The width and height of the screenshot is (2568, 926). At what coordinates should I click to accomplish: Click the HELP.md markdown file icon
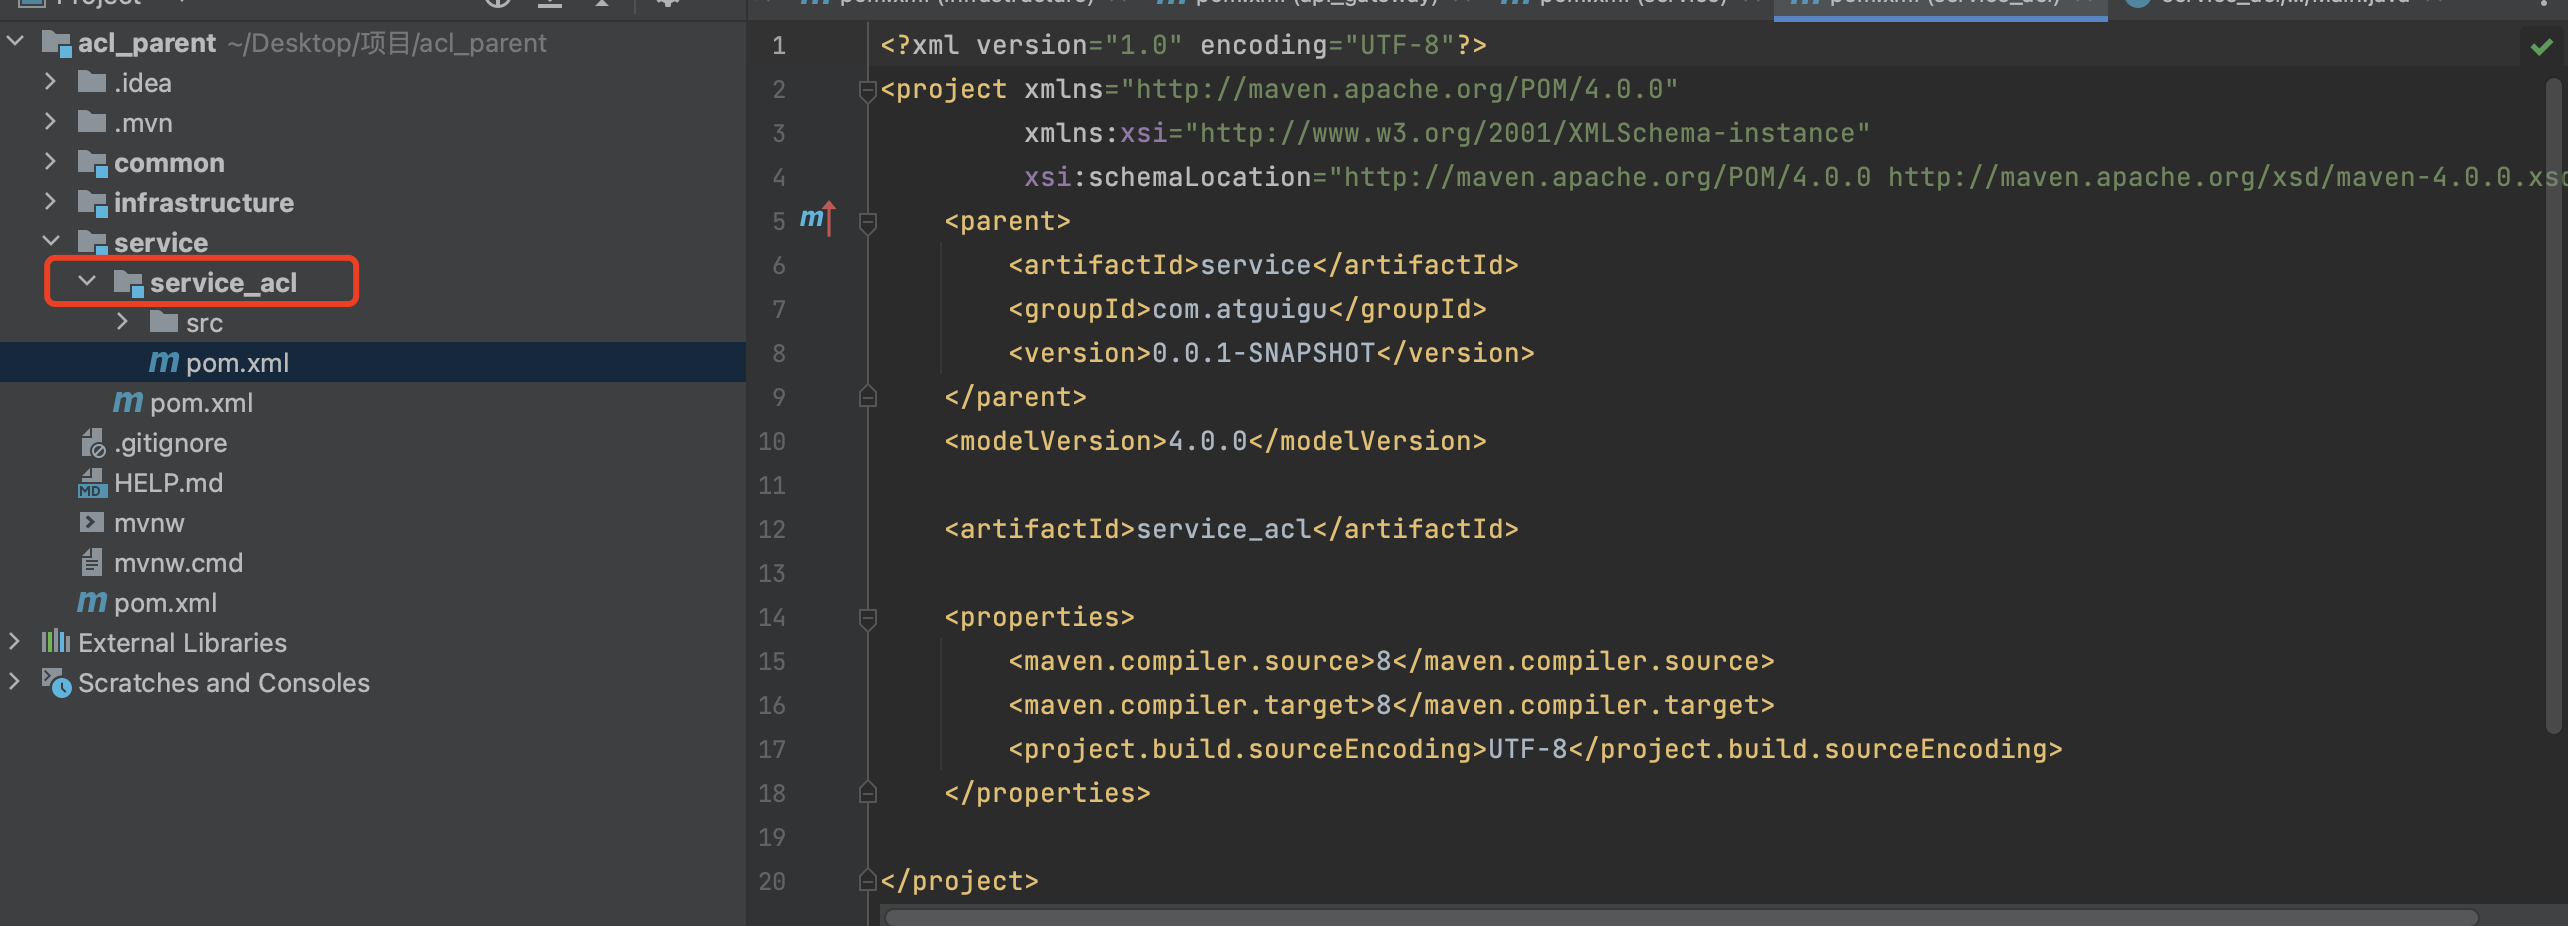click(92, 483)
